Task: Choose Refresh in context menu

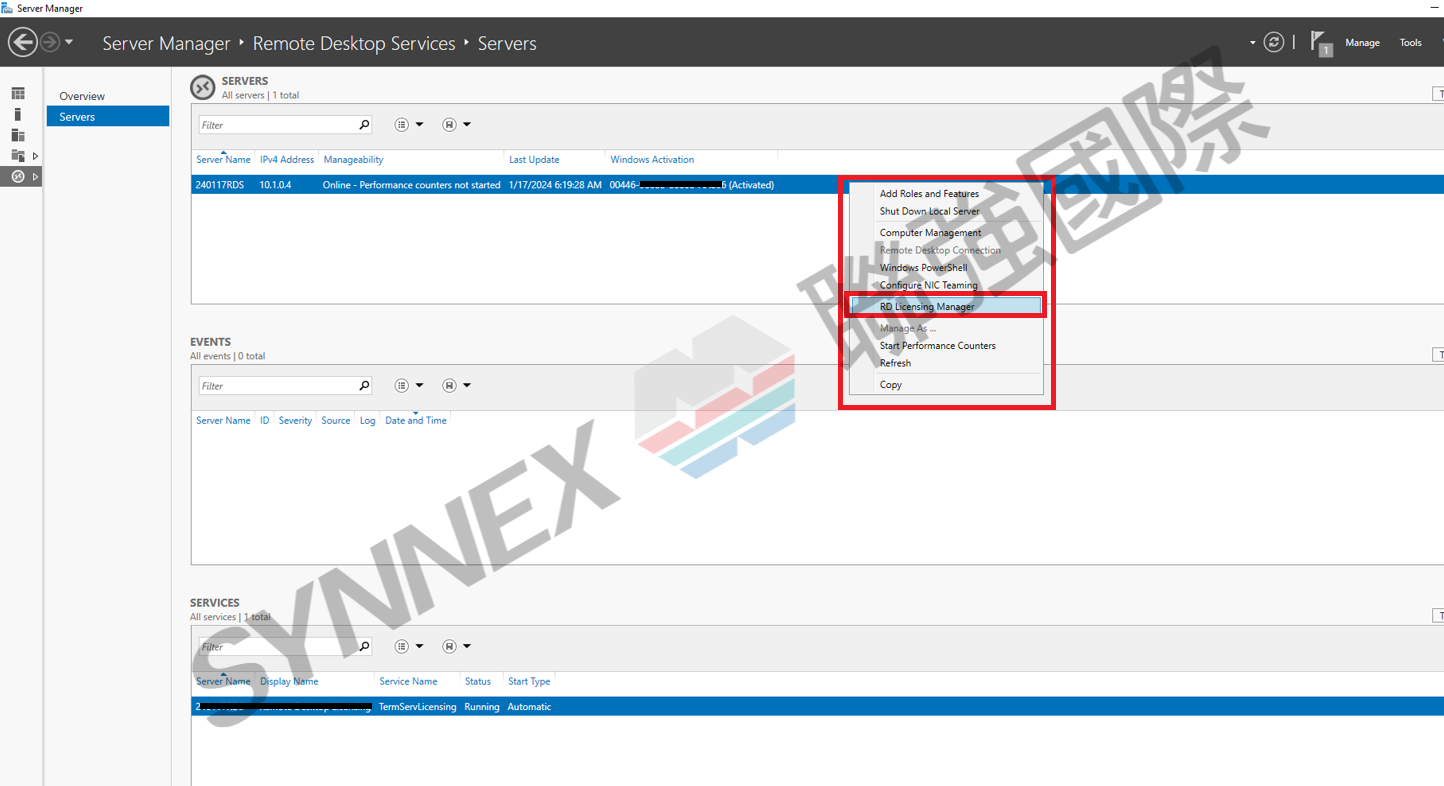Action: (895, 364)
